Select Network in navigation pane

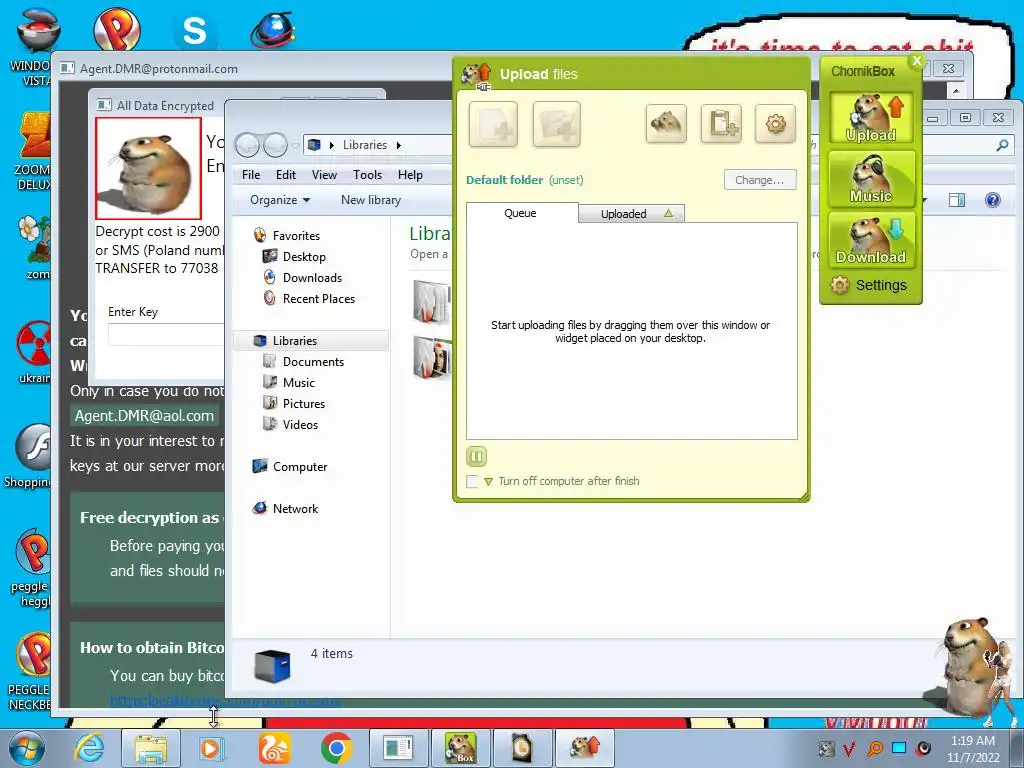click(285, 508)
